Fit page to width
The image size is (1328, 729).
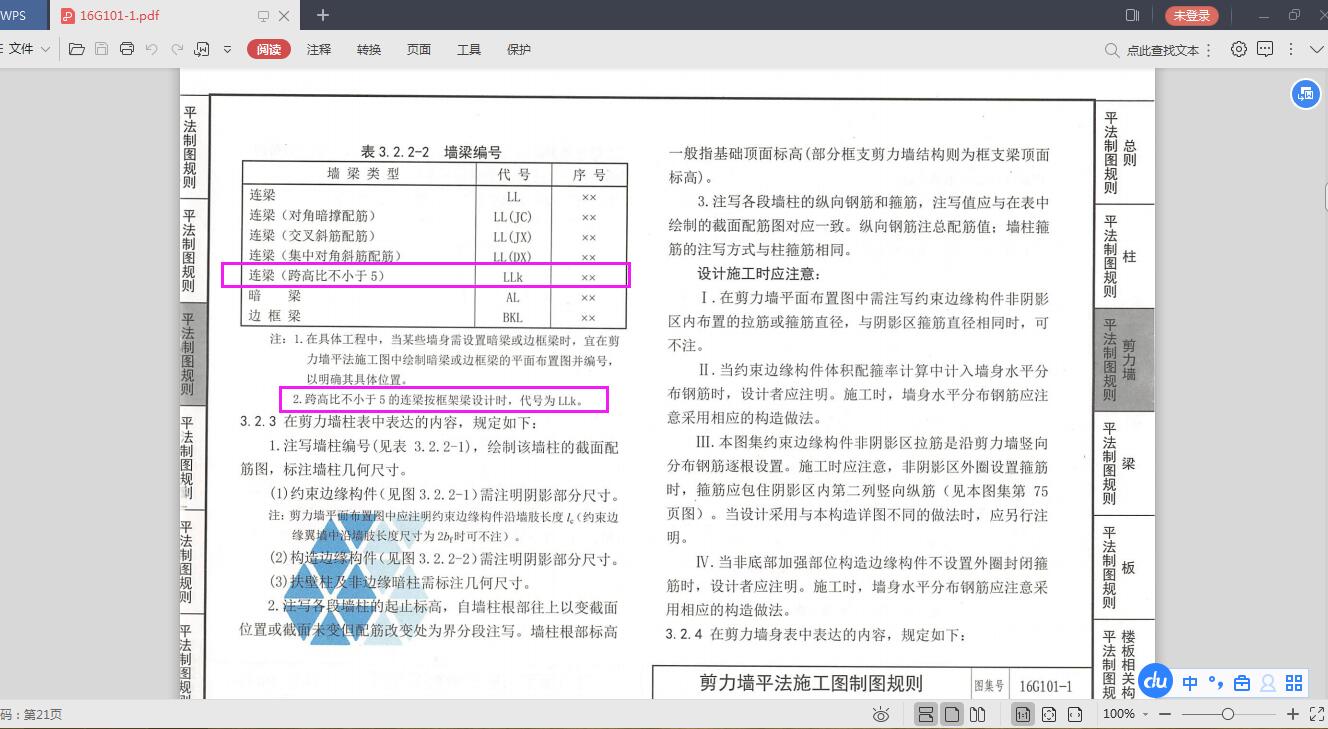[x=1075, y=714]
